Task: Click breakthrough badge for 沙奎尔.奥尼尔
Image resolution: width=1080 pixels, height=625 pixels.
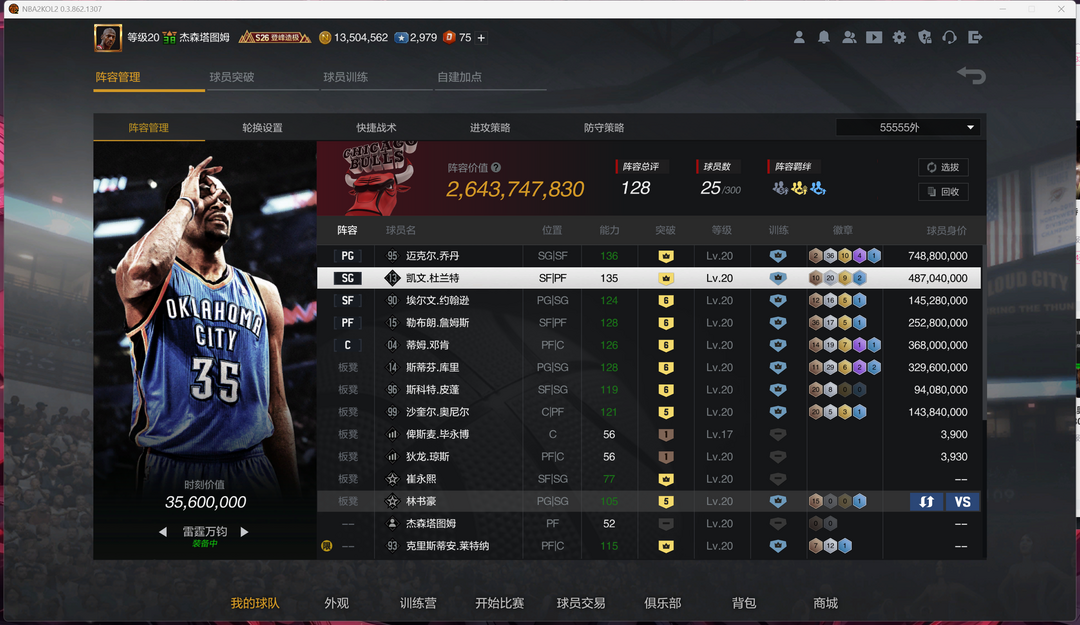Action: point(665,412)
